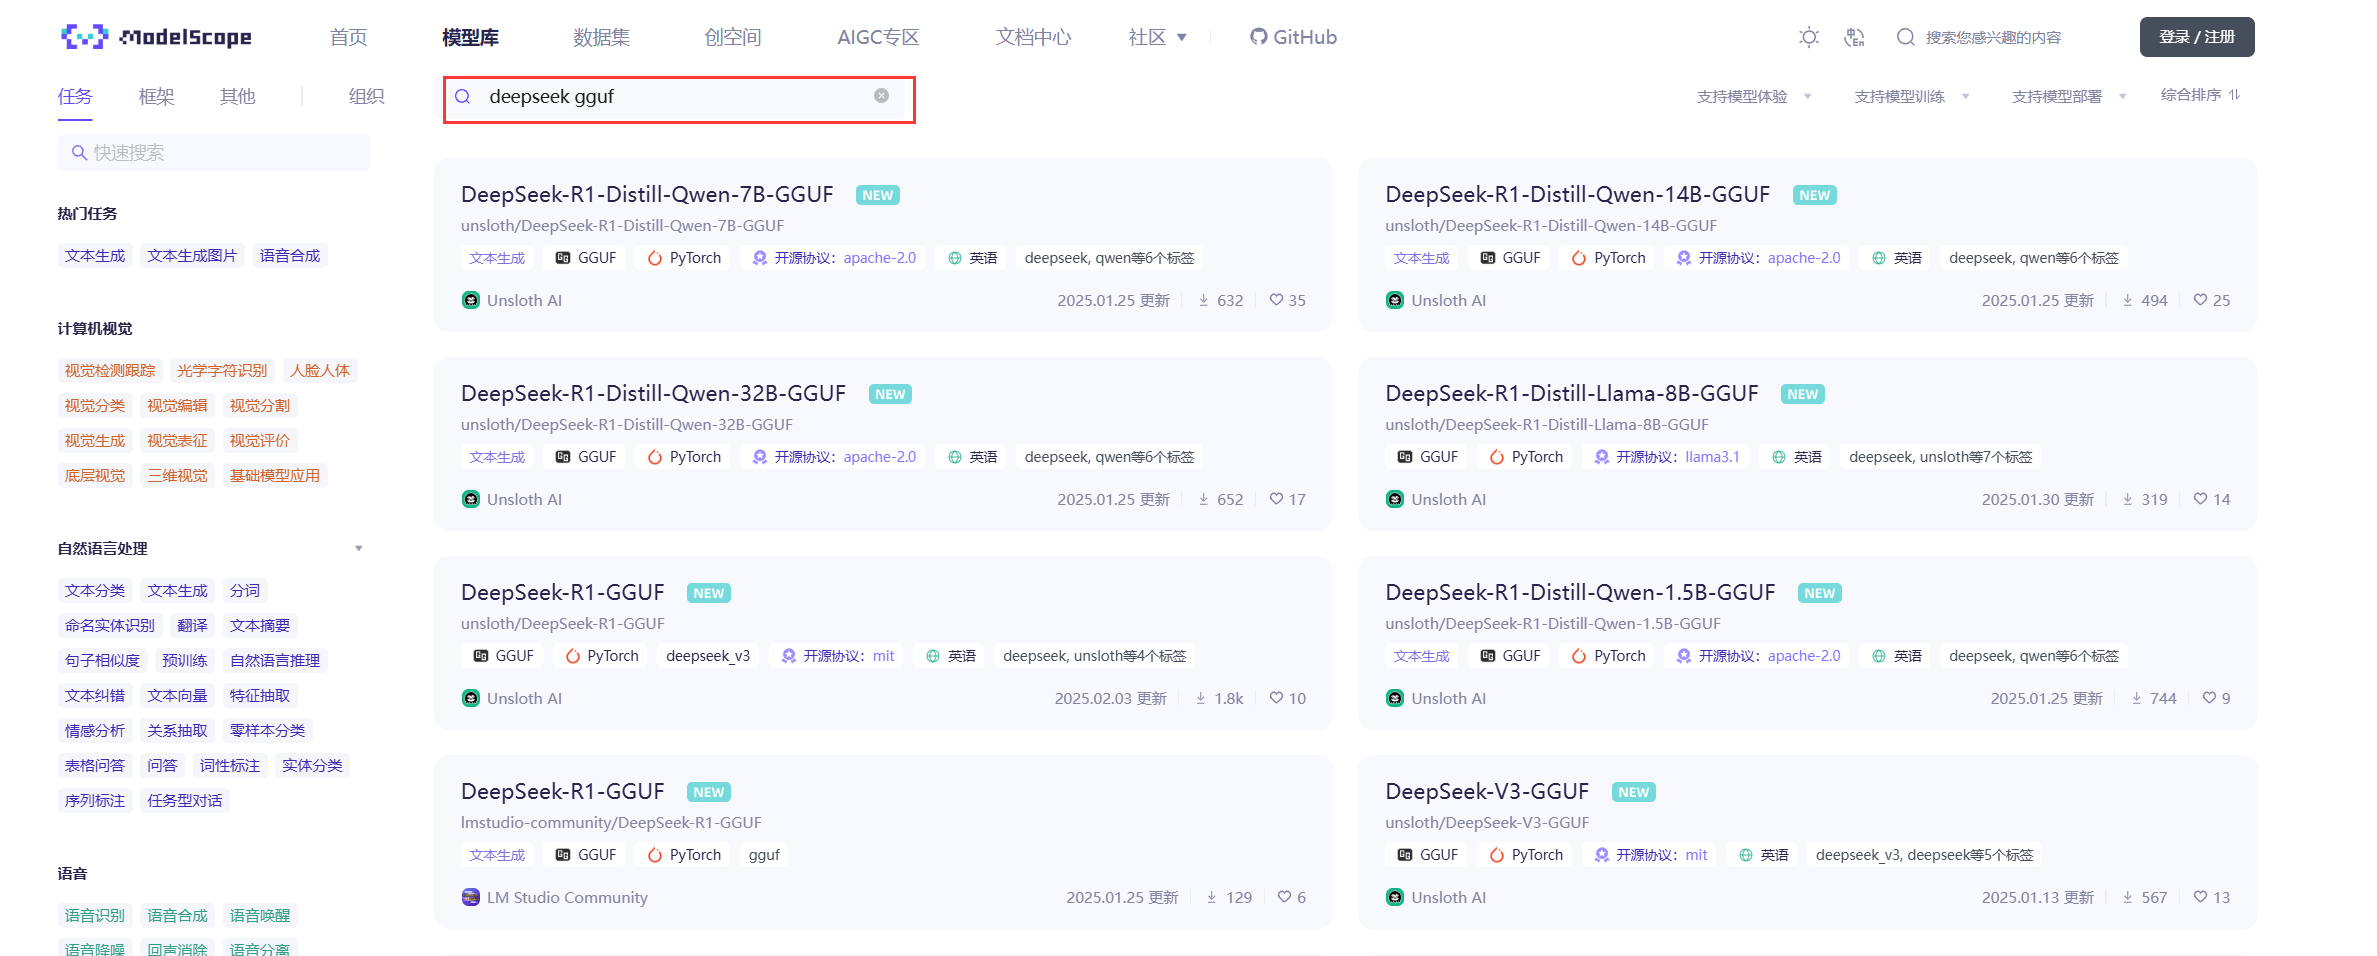Toggle the light/dark theme sun icon
This screenshot has width=2377, height=956.
[1808, 37]
